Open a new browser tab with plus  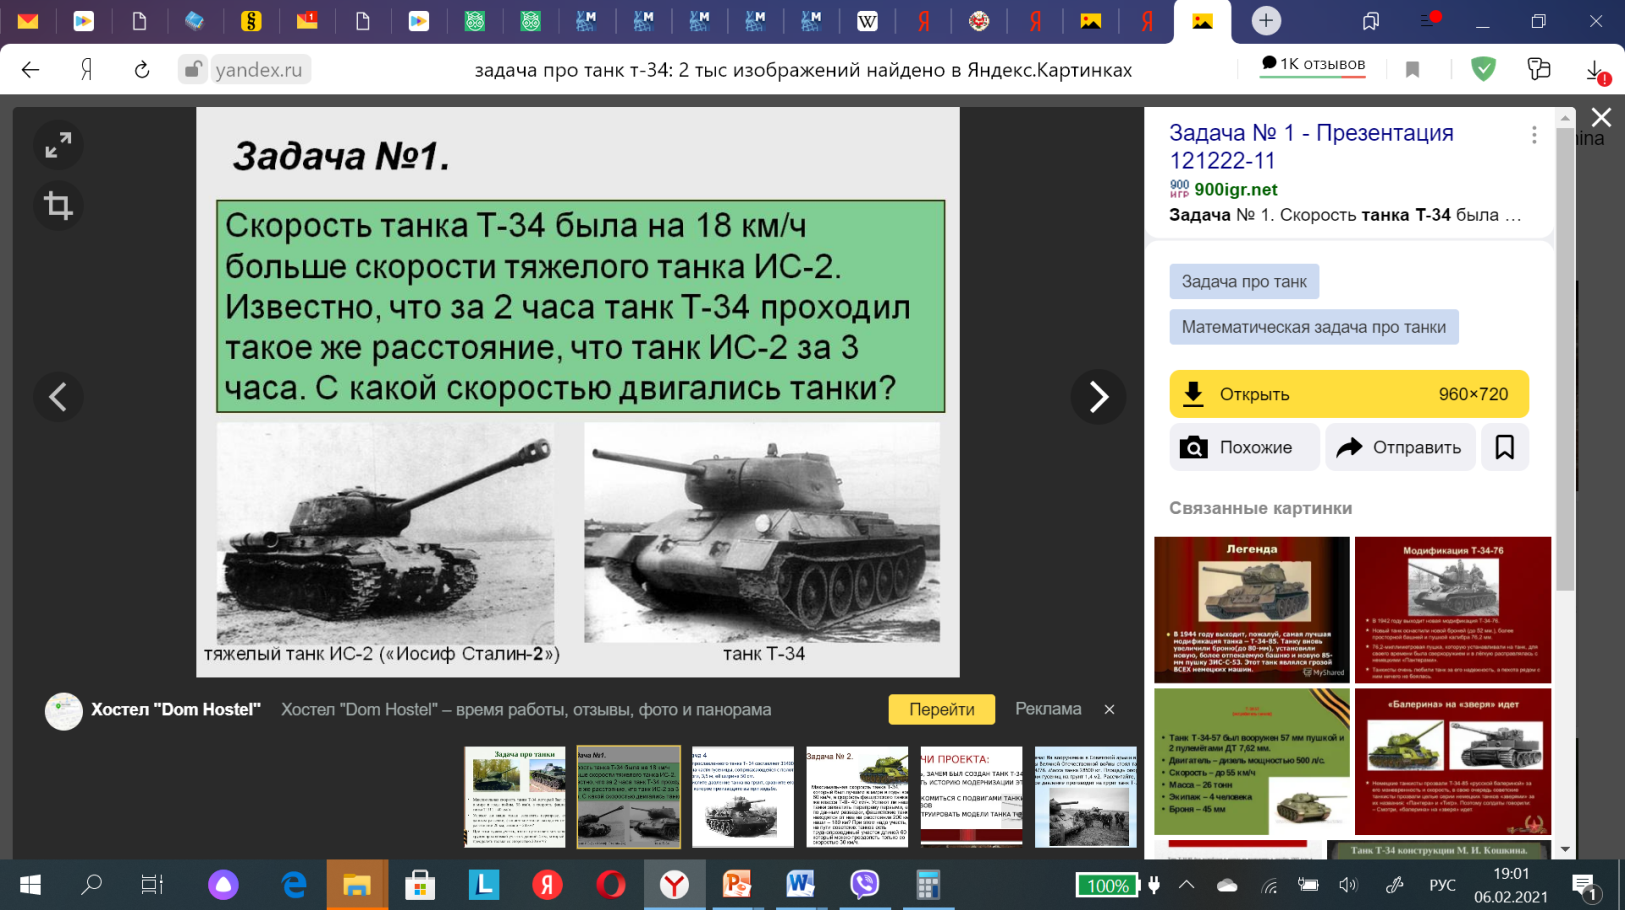coord(1266,20)
